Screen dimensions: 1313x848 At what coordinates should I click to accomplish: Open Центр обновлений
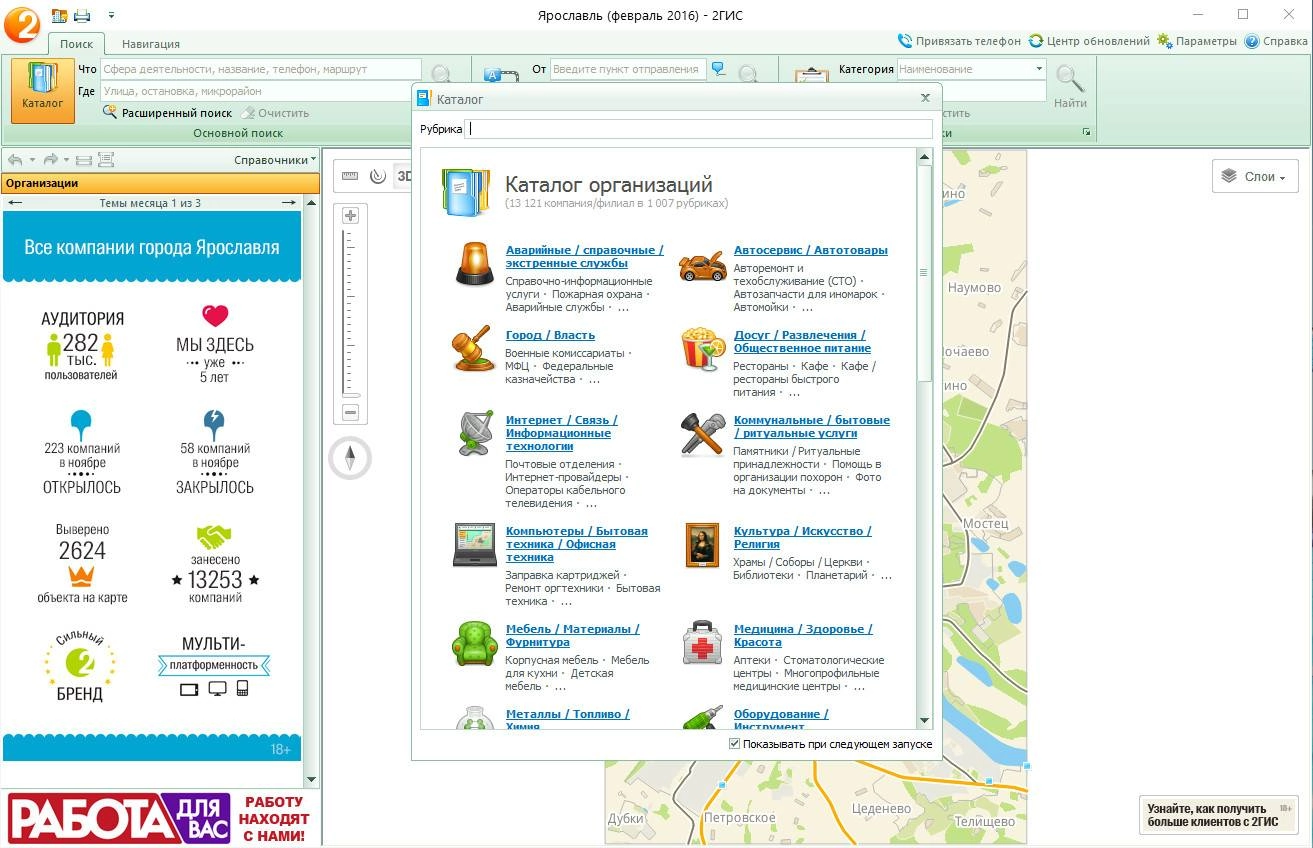pyautogui.click(x=1089, y=41)
